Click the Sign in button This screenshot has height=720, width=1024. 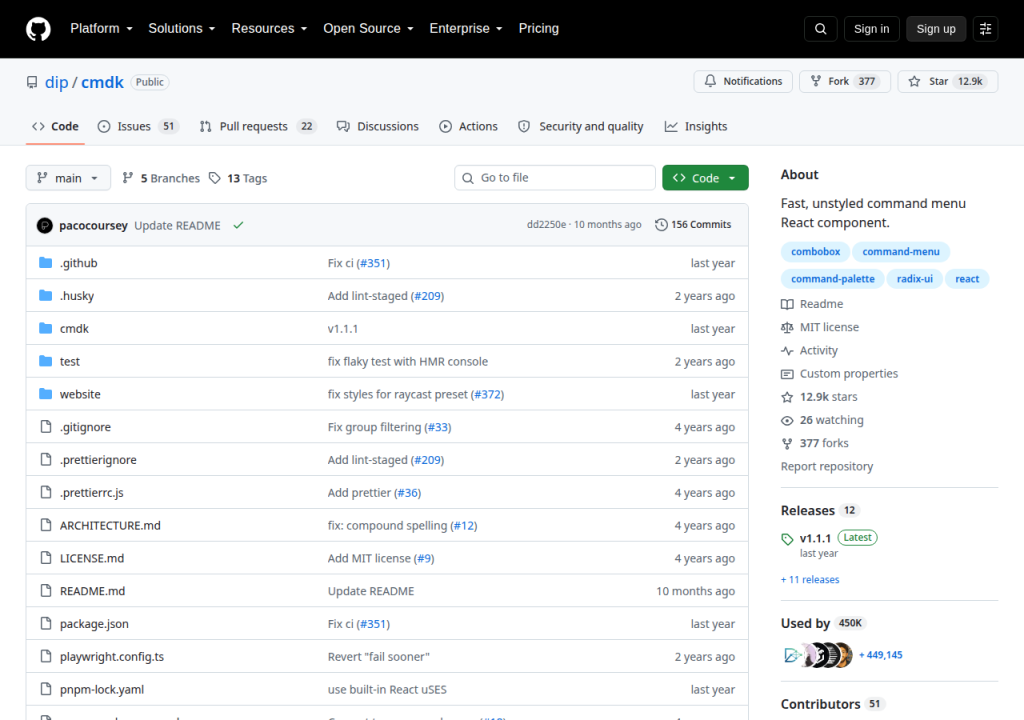point(871,29)
